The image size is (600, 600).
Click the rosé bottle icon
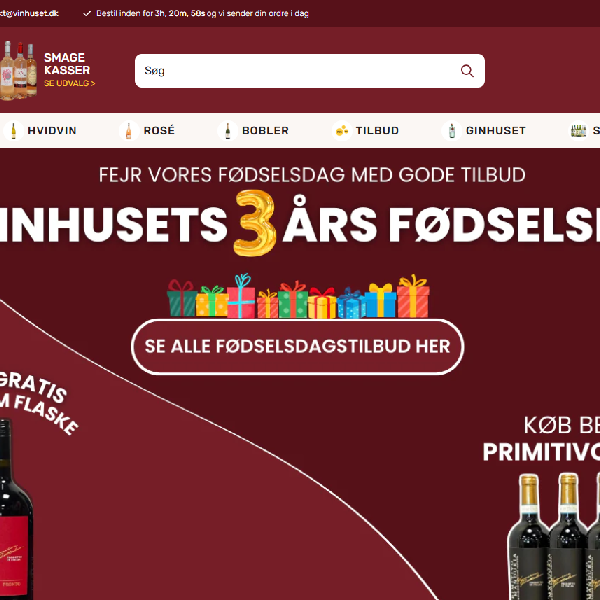(x=129, y=130)
